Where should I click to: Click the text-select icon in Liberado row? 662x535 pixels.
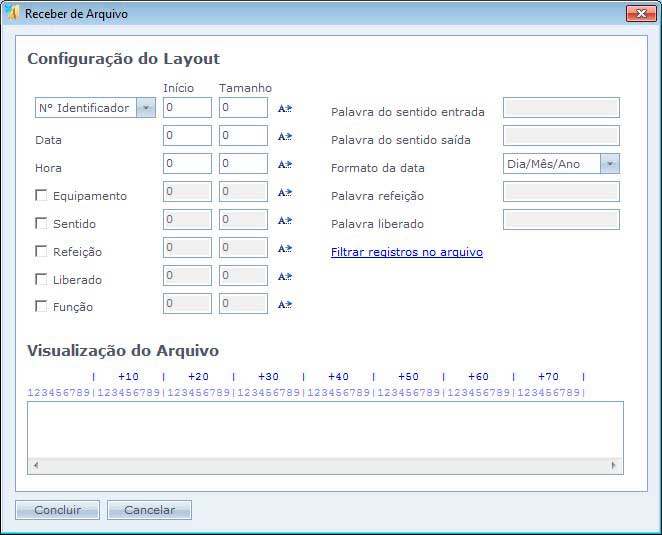(x=284, y=276)
